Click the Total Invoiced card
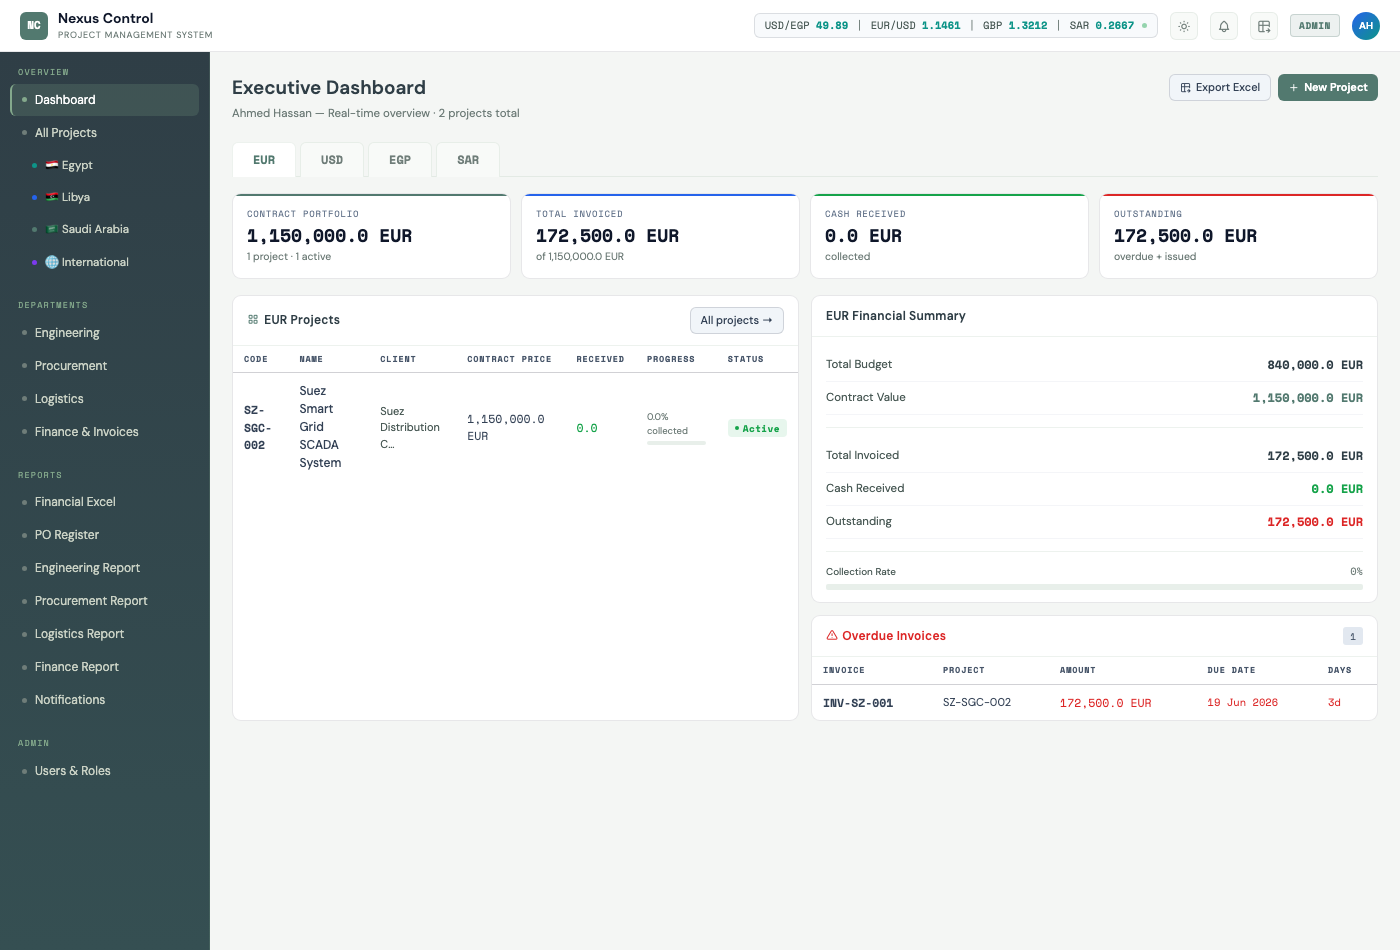This screenshot has width=1400, height=950. [x=660, y=236]
